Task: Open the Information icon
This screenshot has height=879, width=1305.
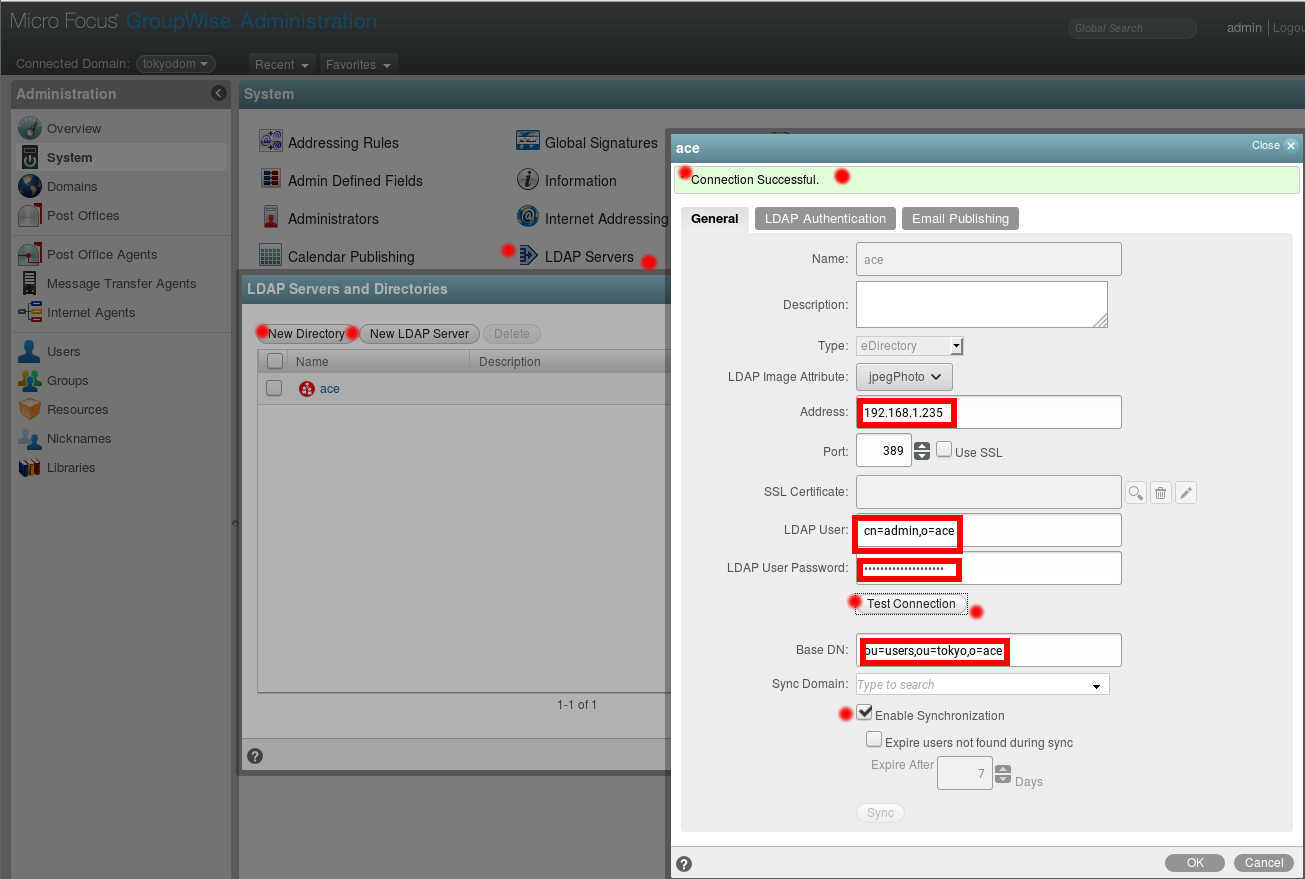Action: pyautogui.click(x=528, y=180)
